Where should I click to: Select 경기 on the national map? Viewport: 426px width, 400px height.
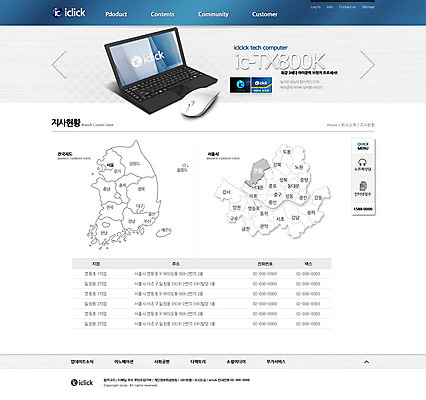pyautogui.click(x=117, y=171)
